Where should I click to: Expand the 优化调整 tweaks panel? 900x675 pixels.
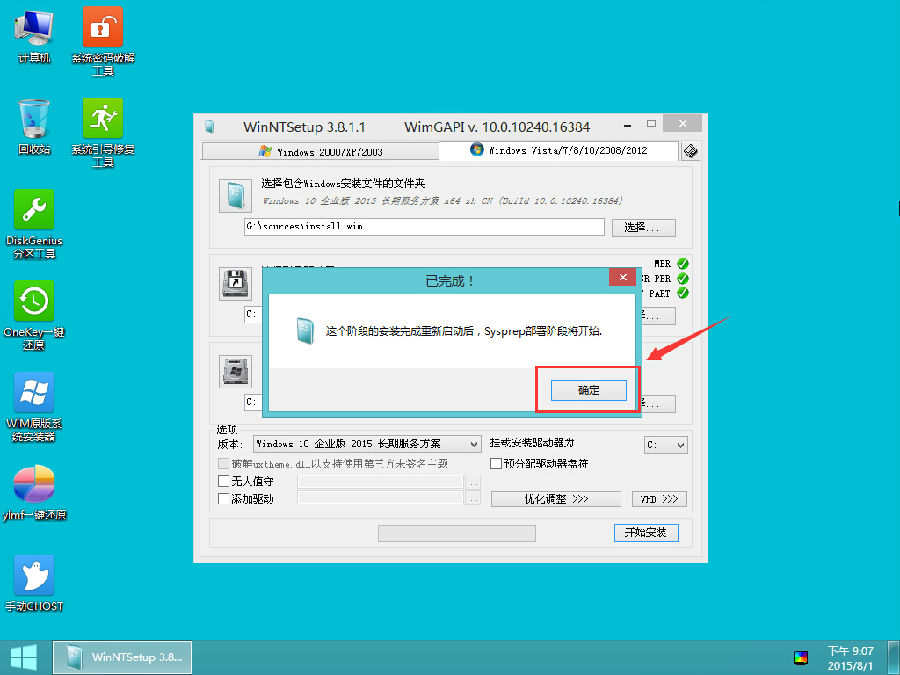click(x=556, y=498)
